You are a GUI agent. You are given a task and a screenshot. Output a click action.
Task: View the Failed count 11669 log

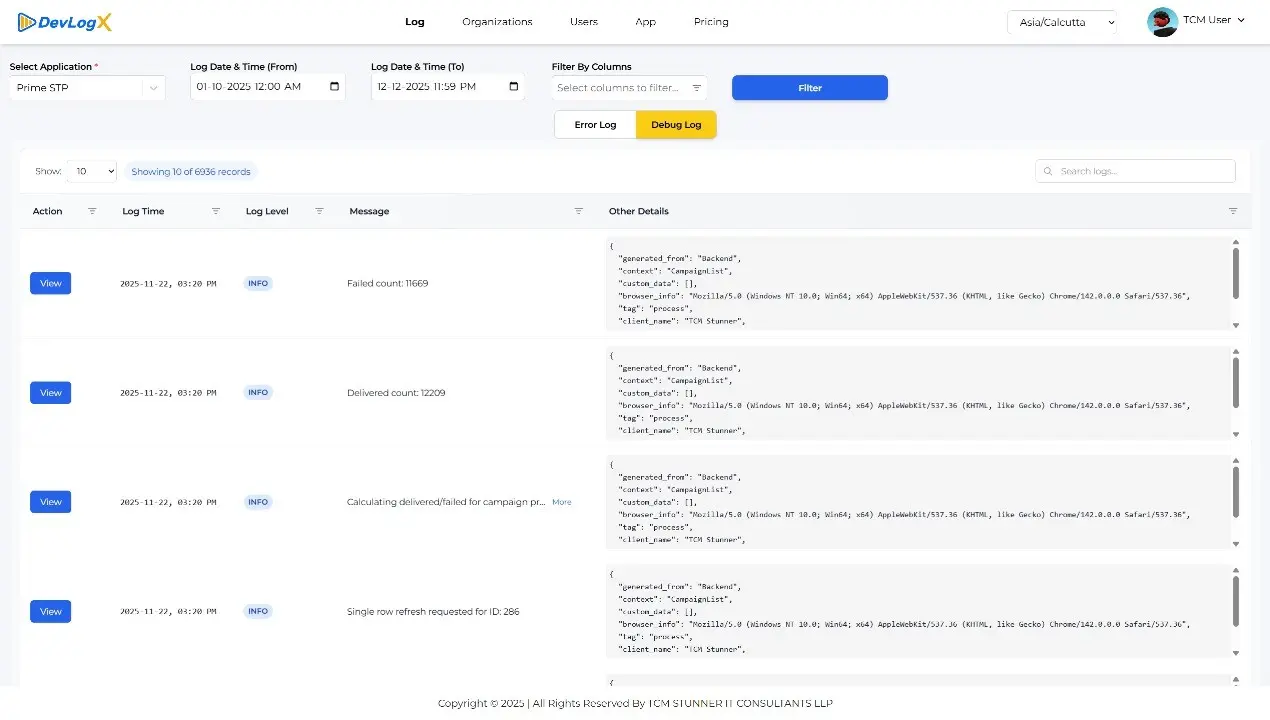[x=51, y=283]
